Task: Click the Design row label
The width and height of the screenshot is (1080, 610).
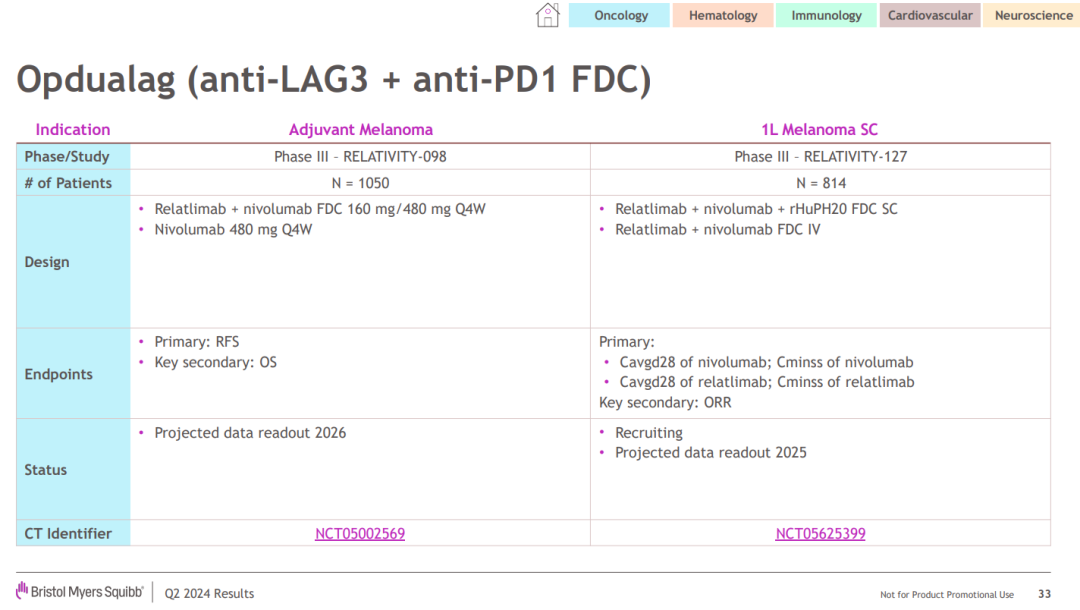Action: click(47, 262)
